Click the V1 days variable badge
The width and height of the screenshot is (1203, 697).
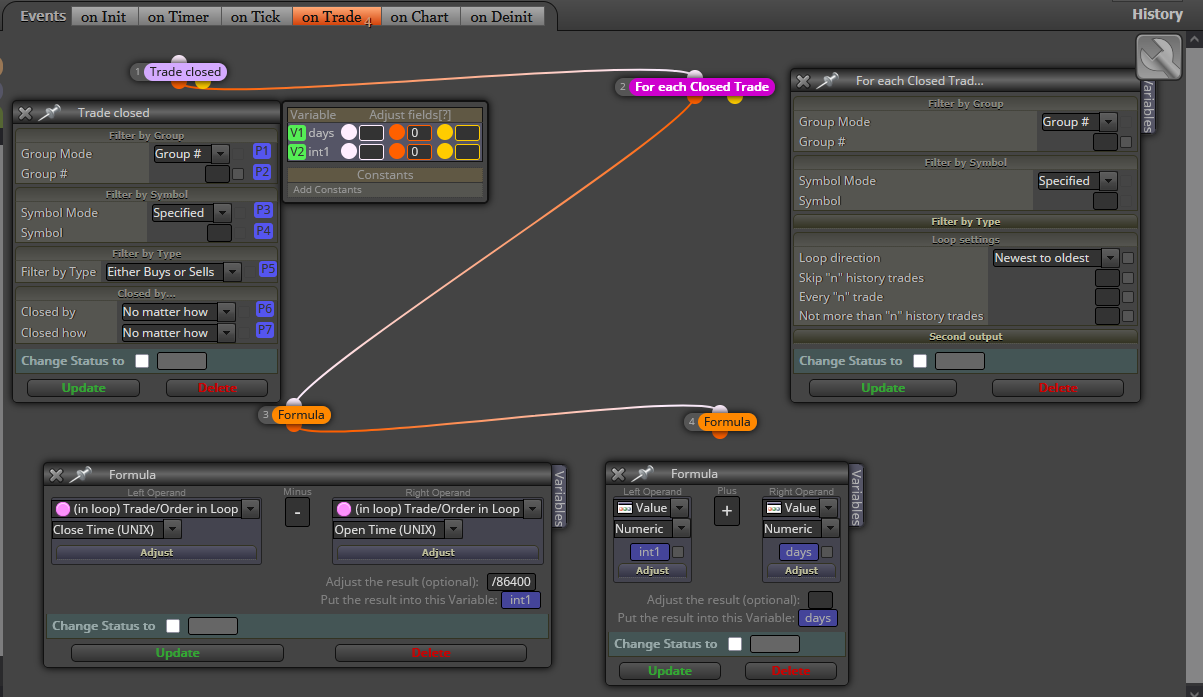click(297, 133)
